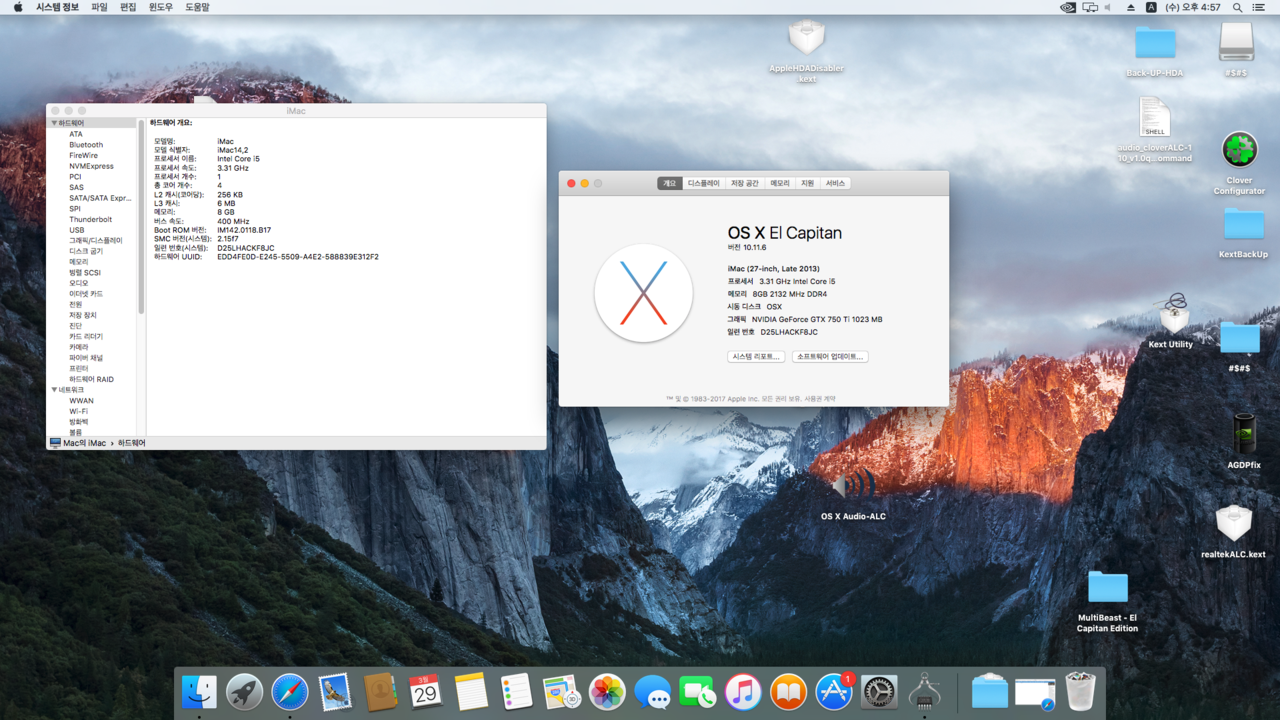Open System Preferences gear in dock
This screenshot has height=720, width=1280.
879,692
